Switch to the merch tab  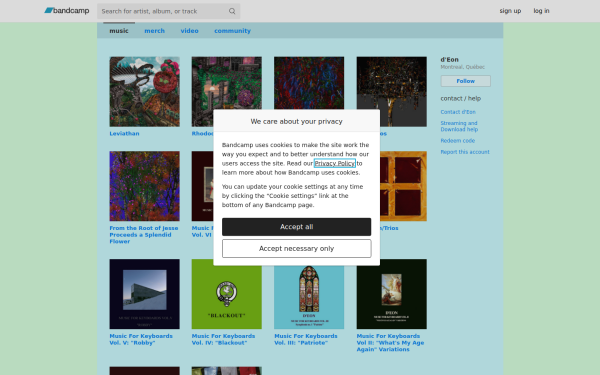(155, 31)
